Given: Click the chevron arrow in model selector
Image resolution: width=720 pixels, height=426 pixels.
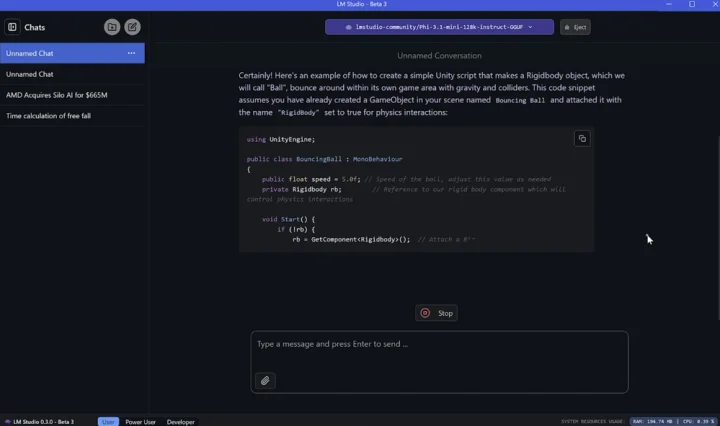Looking at the screenshot, I should tap(530, 27).
